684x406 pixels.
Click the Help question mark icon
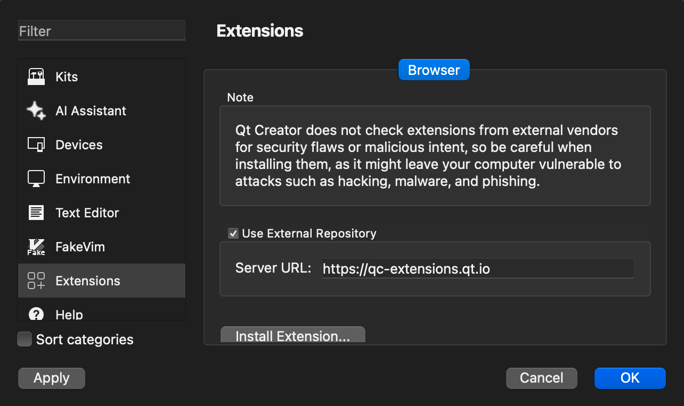[36, 314]
